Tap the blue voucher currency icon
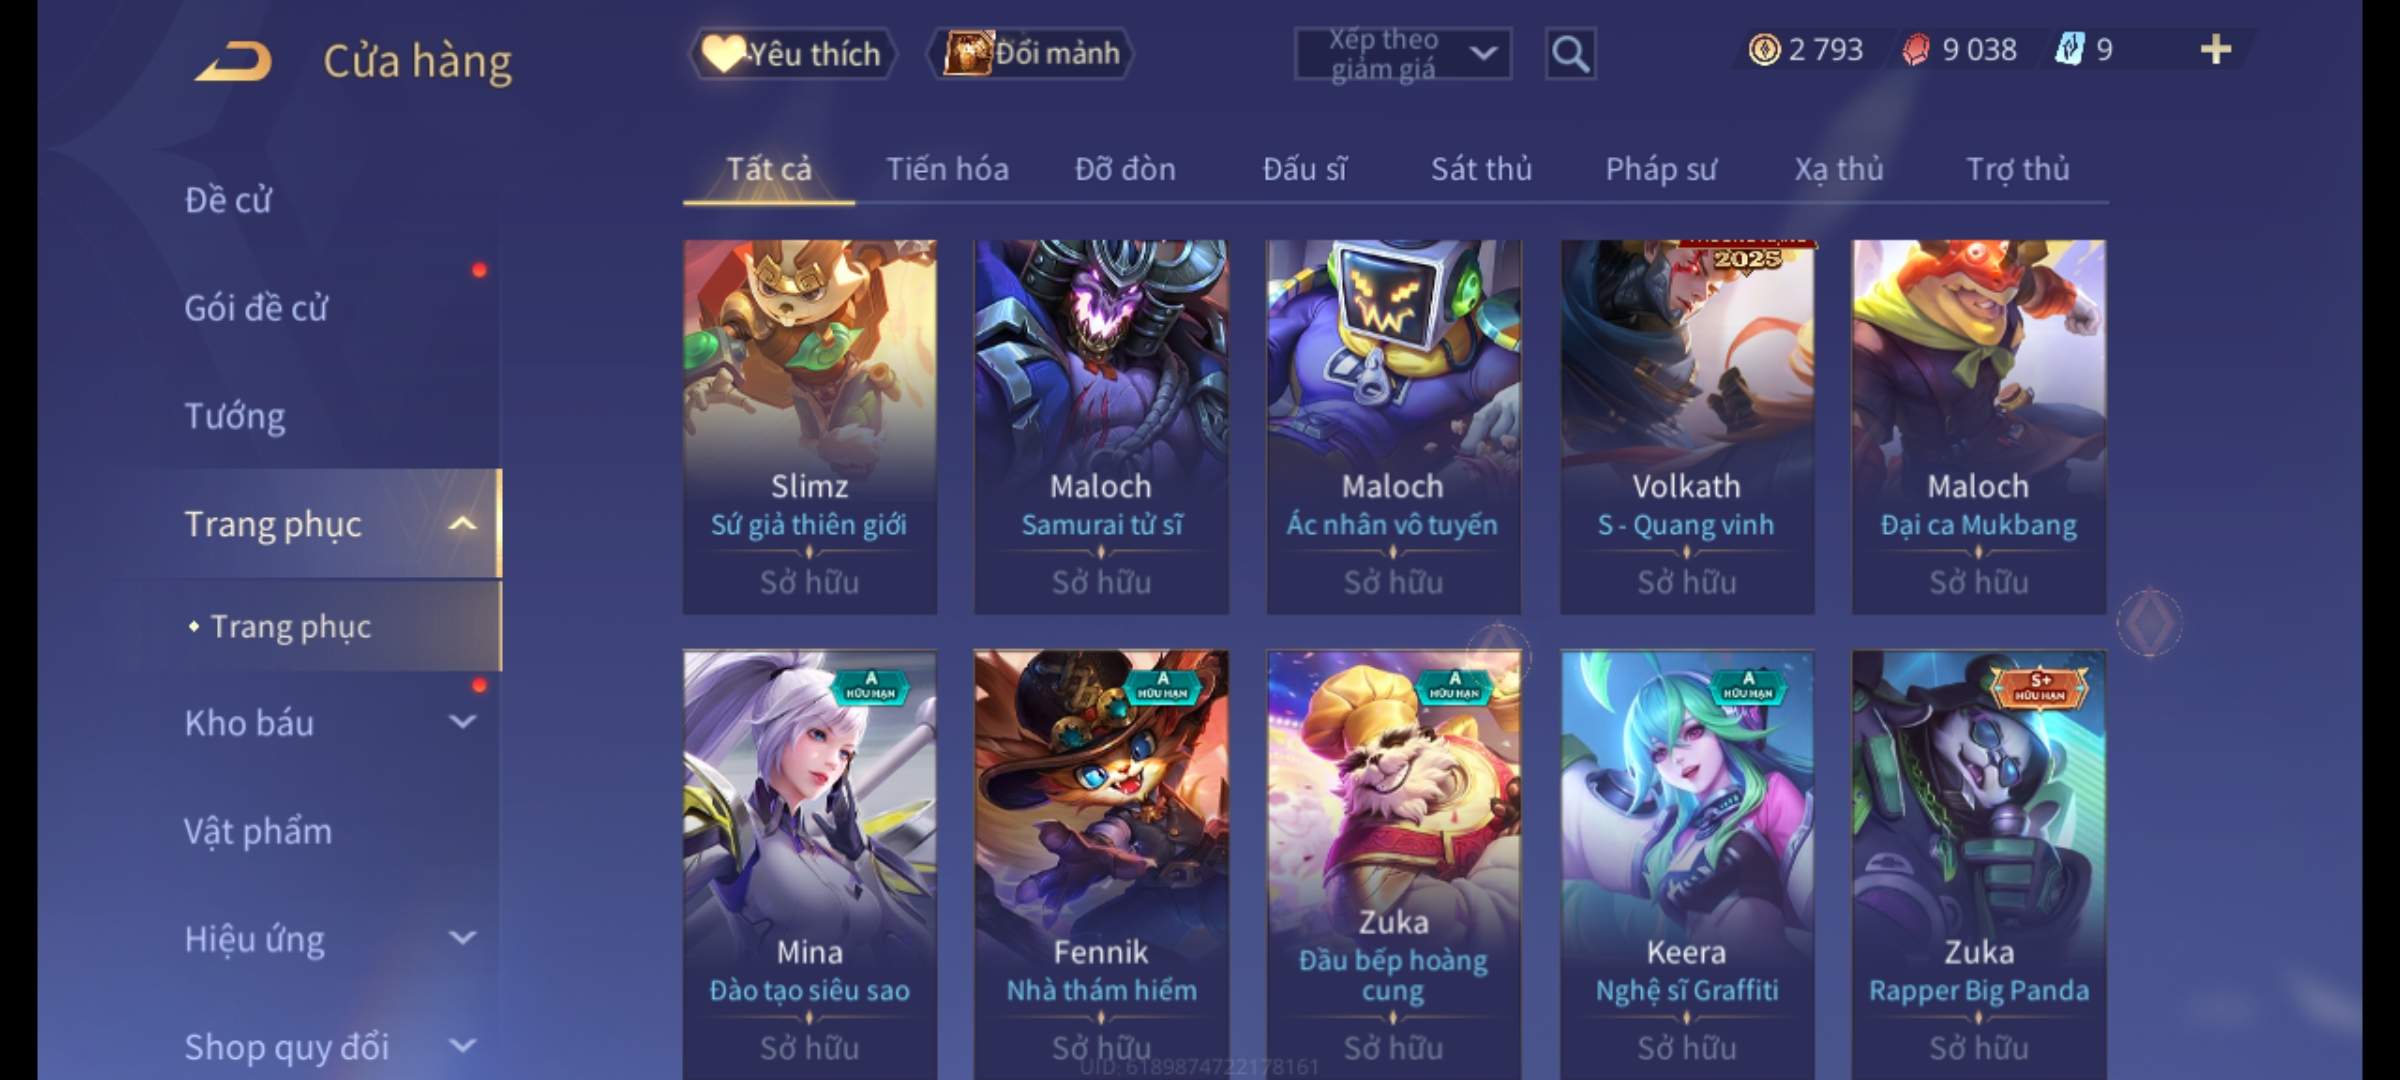Image resolution: width=2400 pixels, height=1080 pixels. click(x=2069, y=49)
